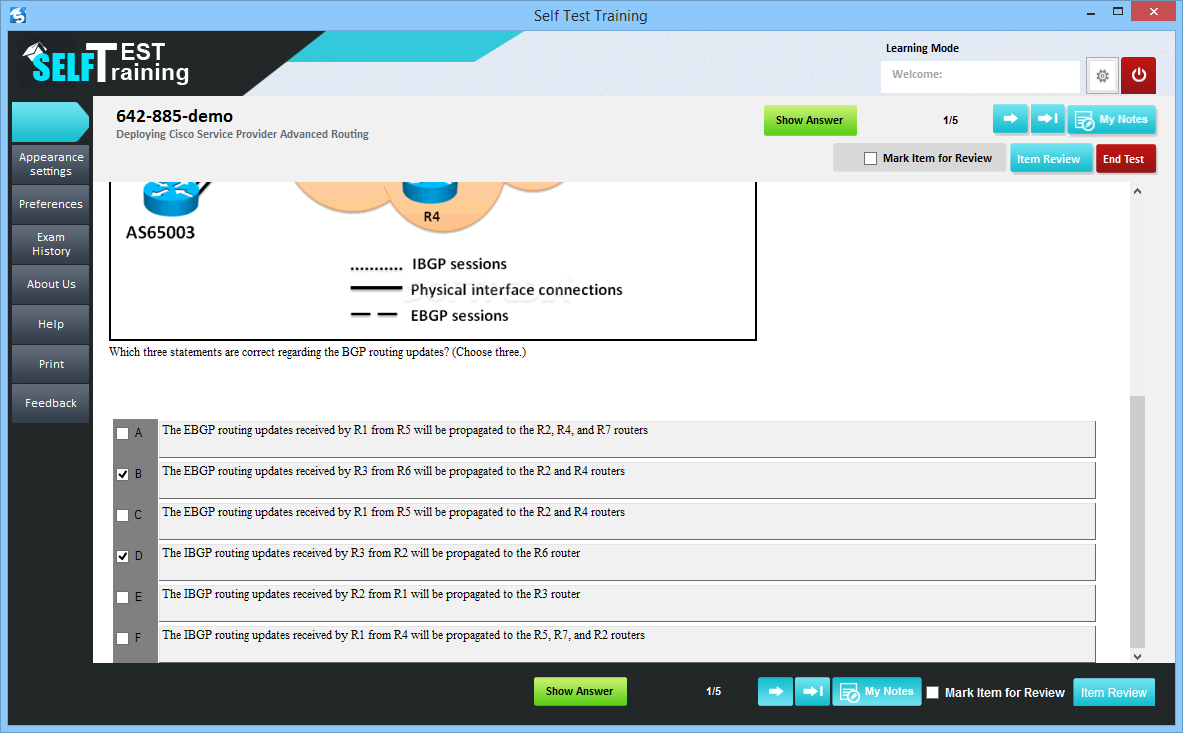Click top Item Review button

coord(1049,159)
